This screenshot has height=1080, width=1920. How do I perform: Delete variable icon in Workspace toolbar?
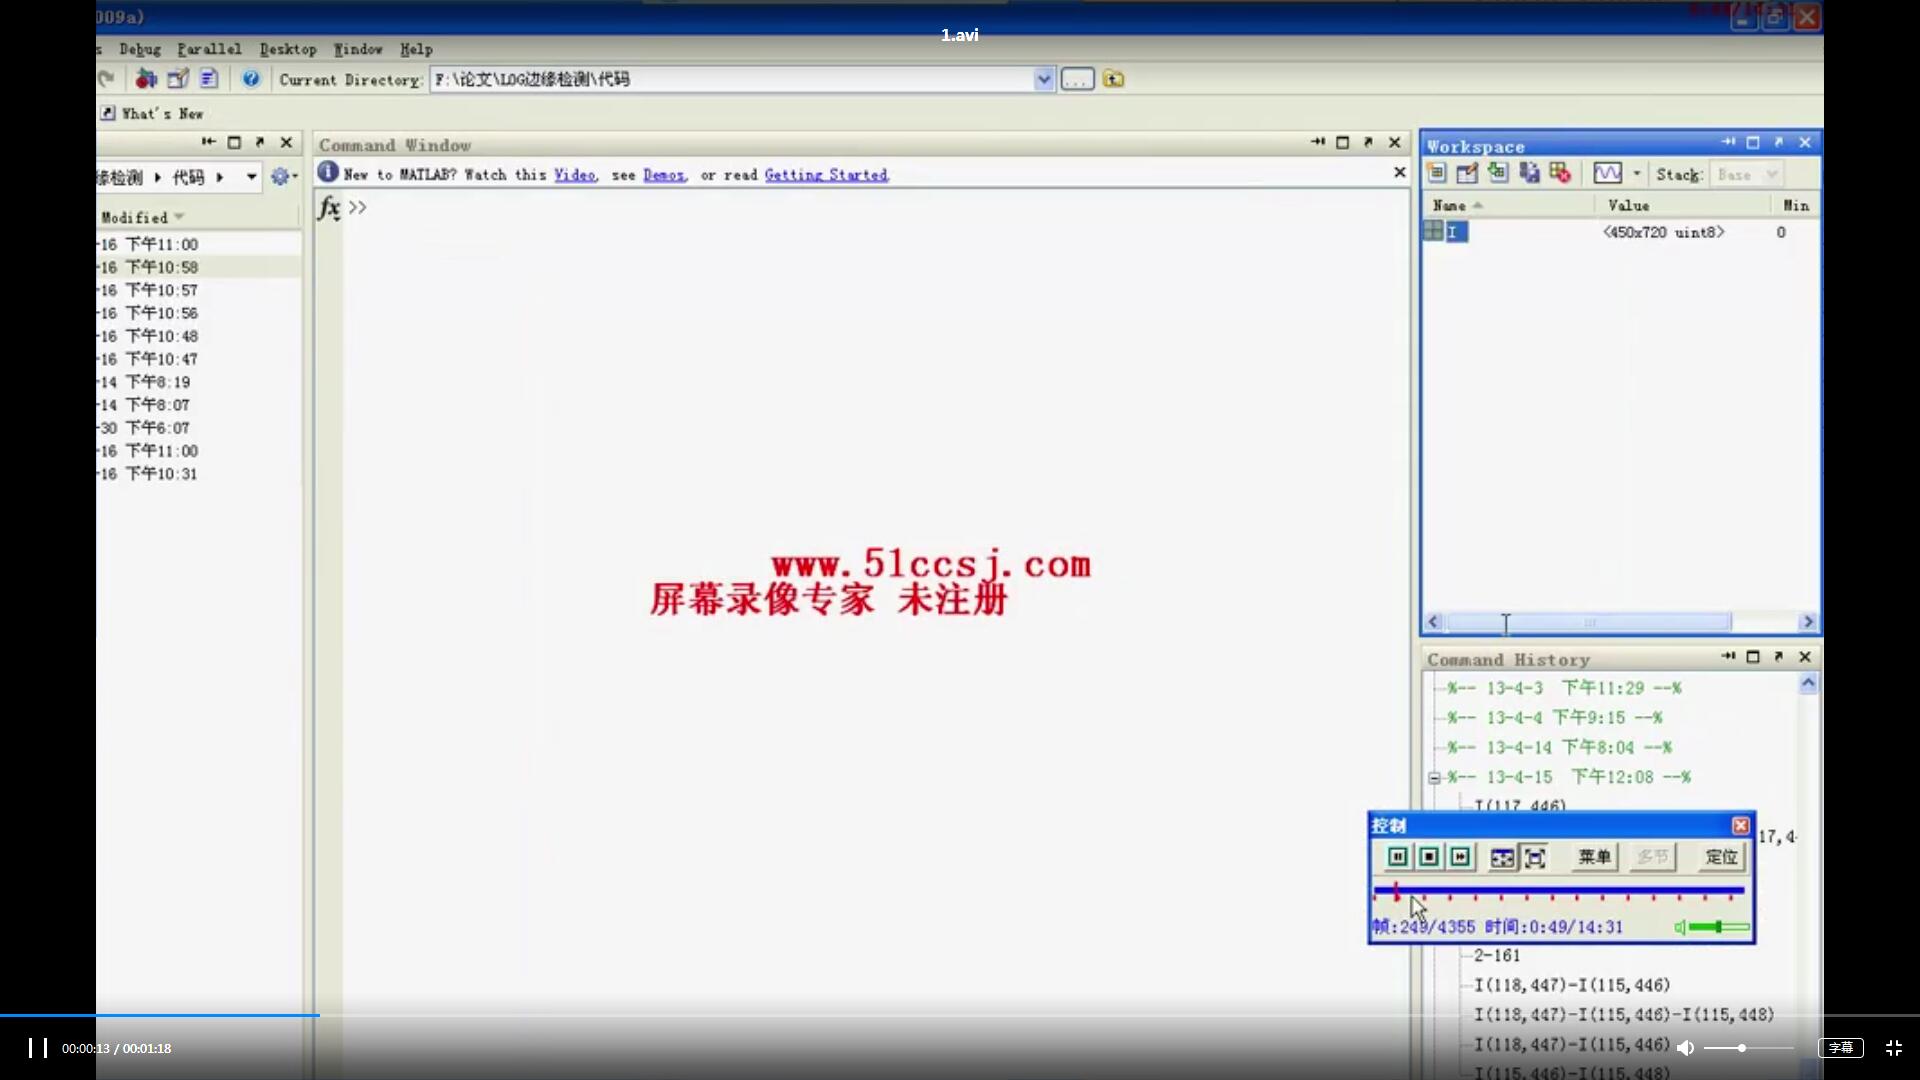coord(1560,173)
